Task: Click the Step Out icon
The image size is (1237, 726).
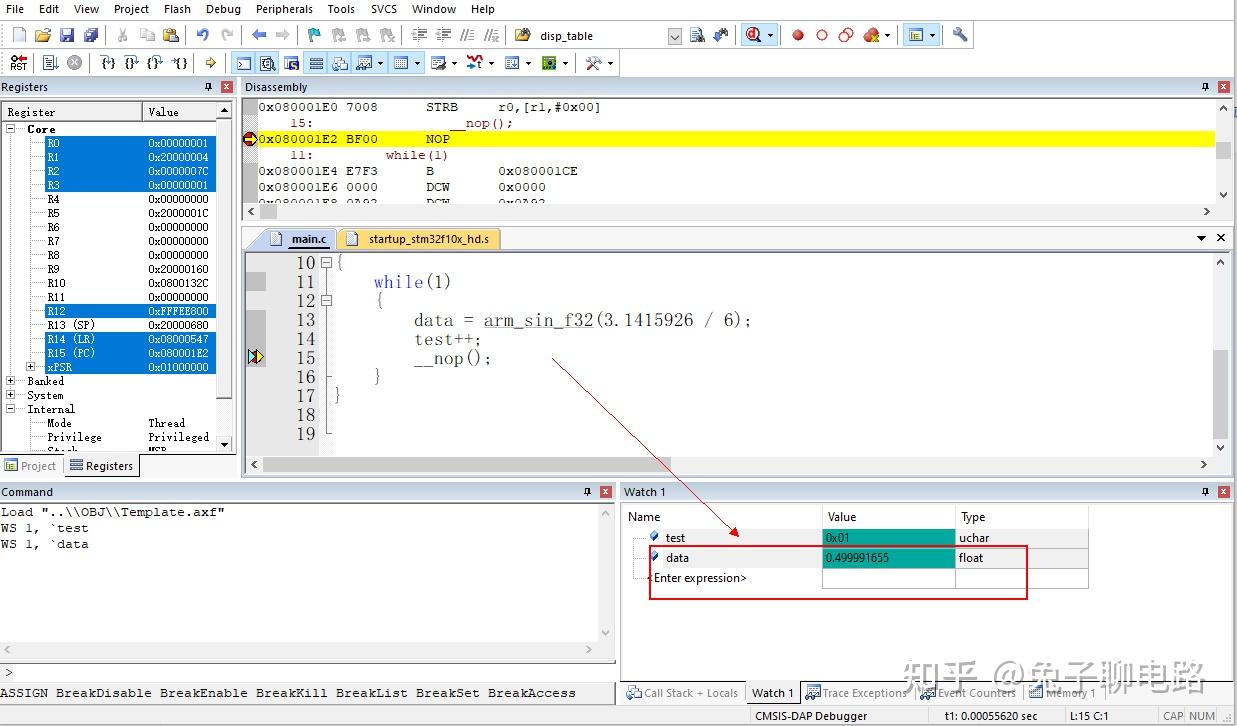Action: (x=156, y=62)
